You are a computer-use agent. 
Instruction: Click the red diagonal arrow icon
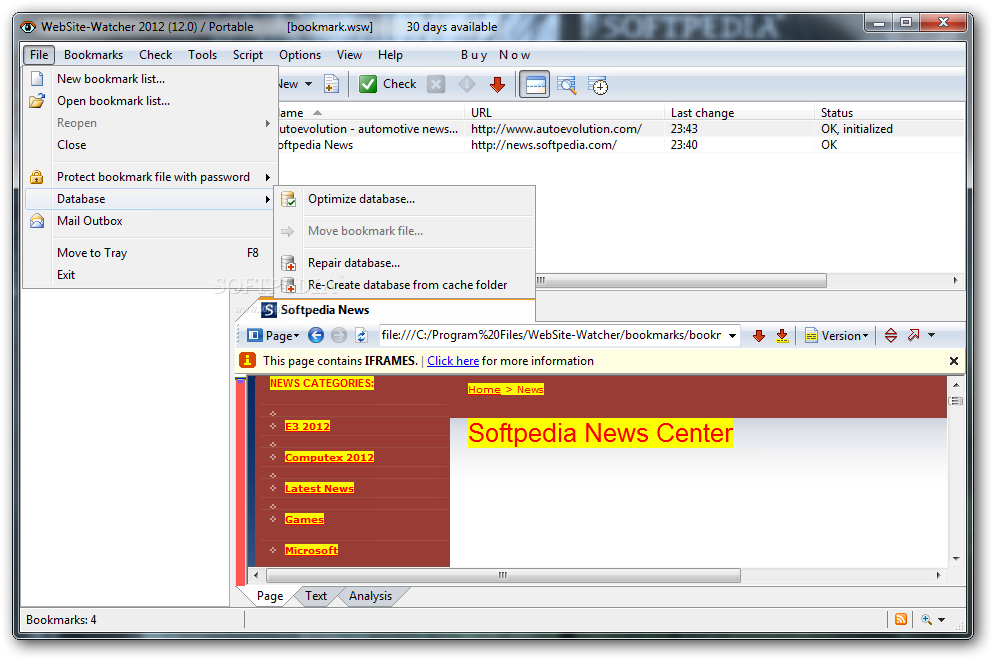[913, 335]
